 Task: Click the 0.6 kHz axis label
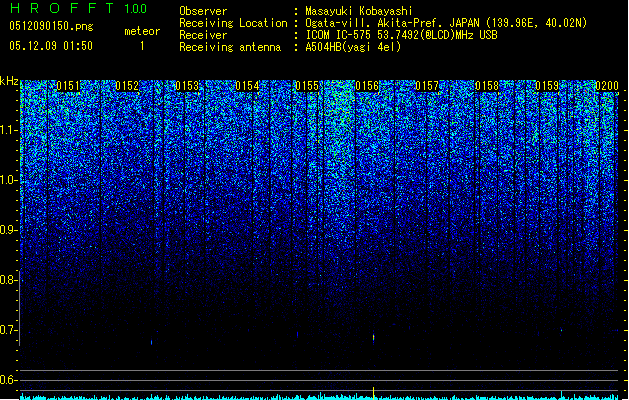coord(9,380)
